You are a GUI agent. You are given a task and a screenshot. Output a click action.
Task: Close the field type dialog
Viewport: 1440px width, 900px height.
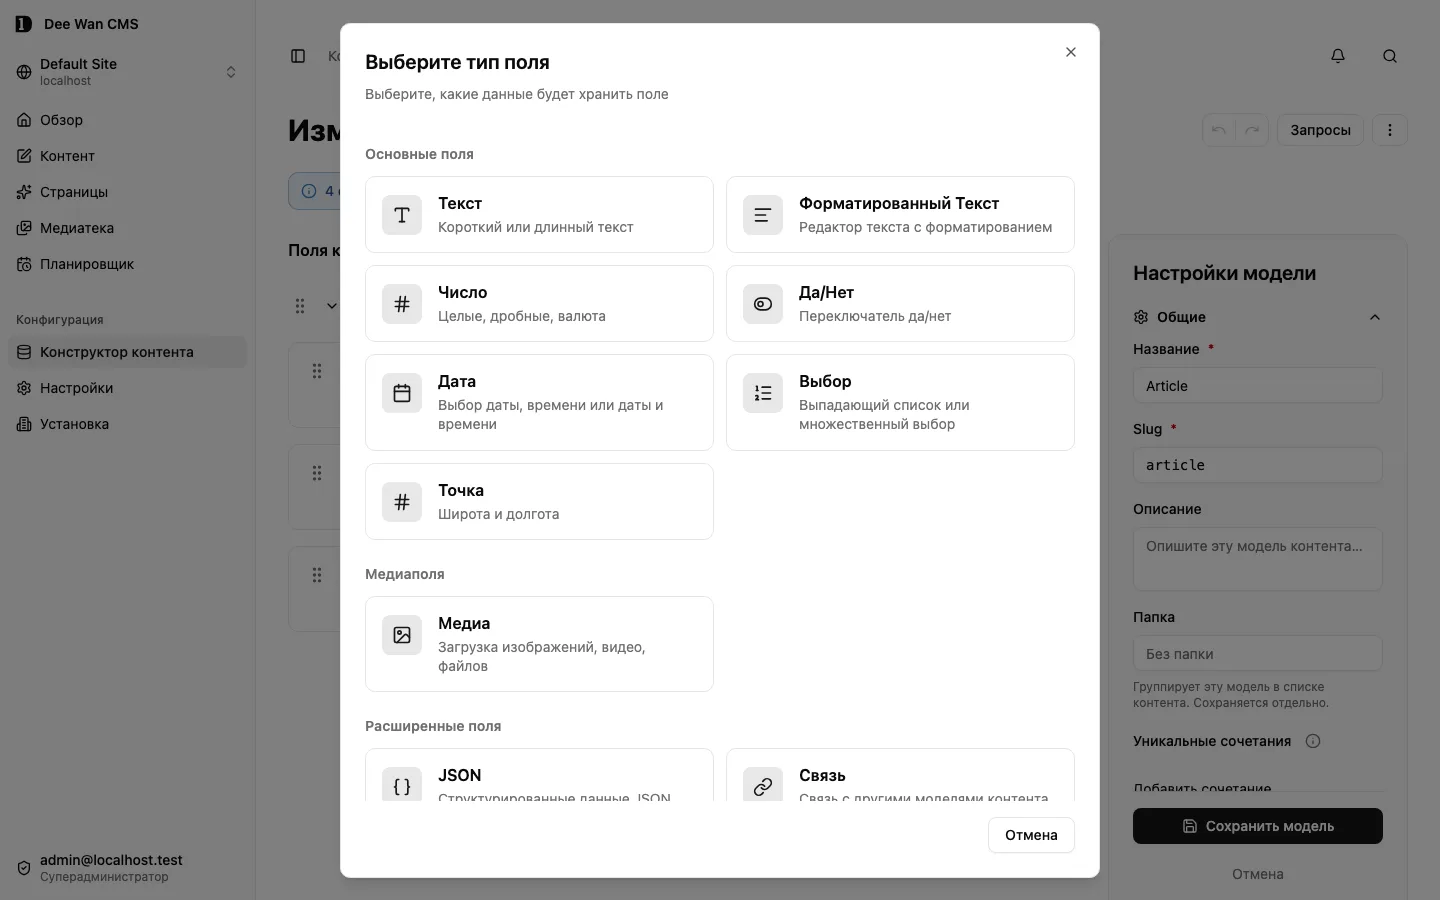1071,52
